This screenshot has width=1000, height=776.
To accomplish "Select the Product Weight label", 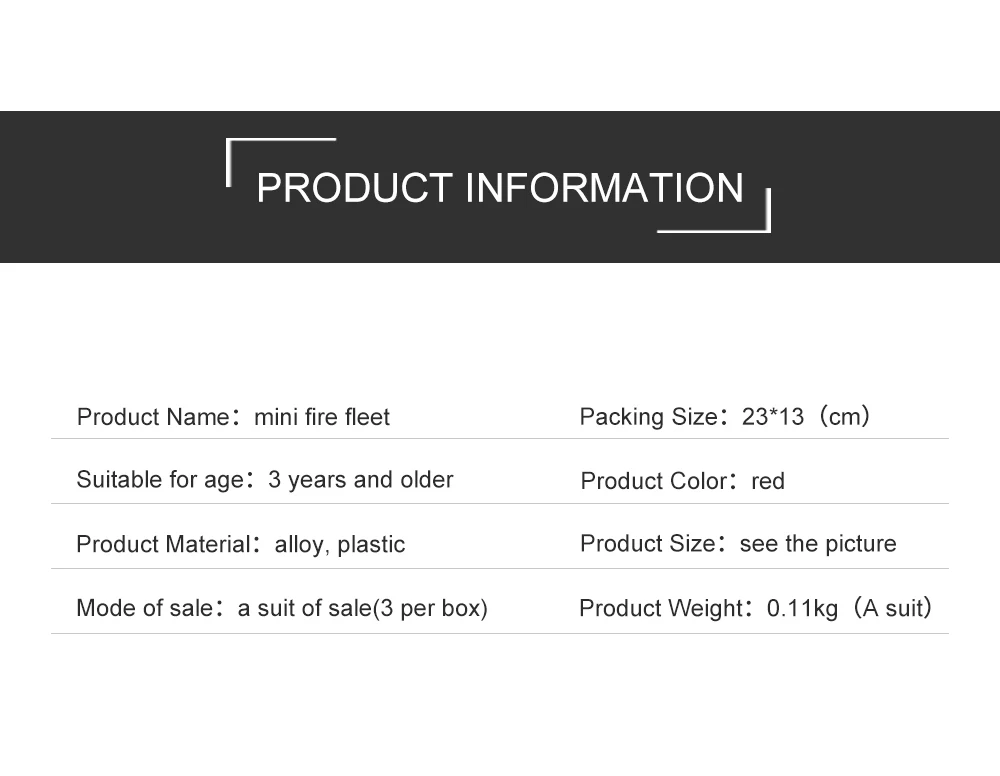I will point(661,608).
